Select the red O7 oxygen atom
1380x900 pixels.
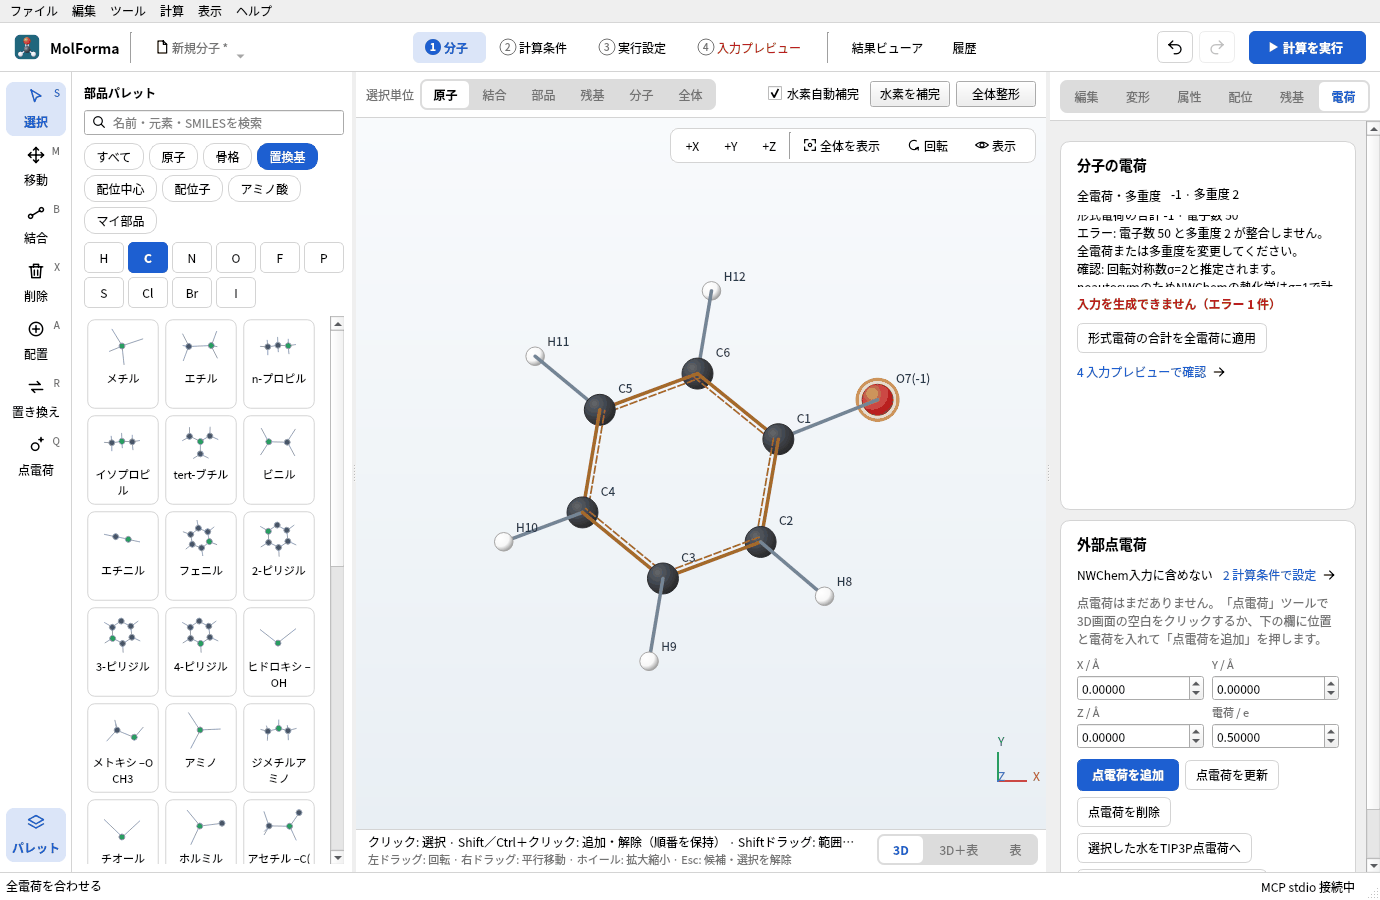click(877, 399)
